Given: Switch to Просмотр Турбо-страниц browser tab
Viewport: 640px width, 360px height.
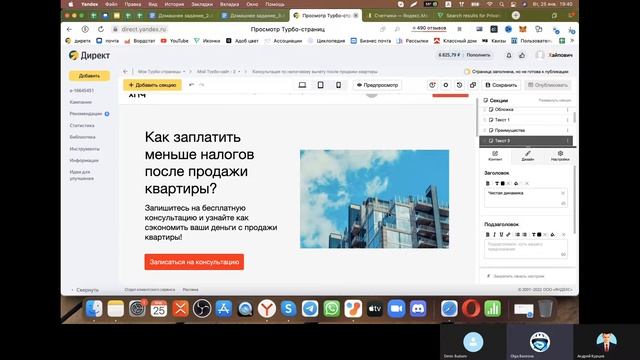Looking at the screenshot, I should click(x=326, y=16).
